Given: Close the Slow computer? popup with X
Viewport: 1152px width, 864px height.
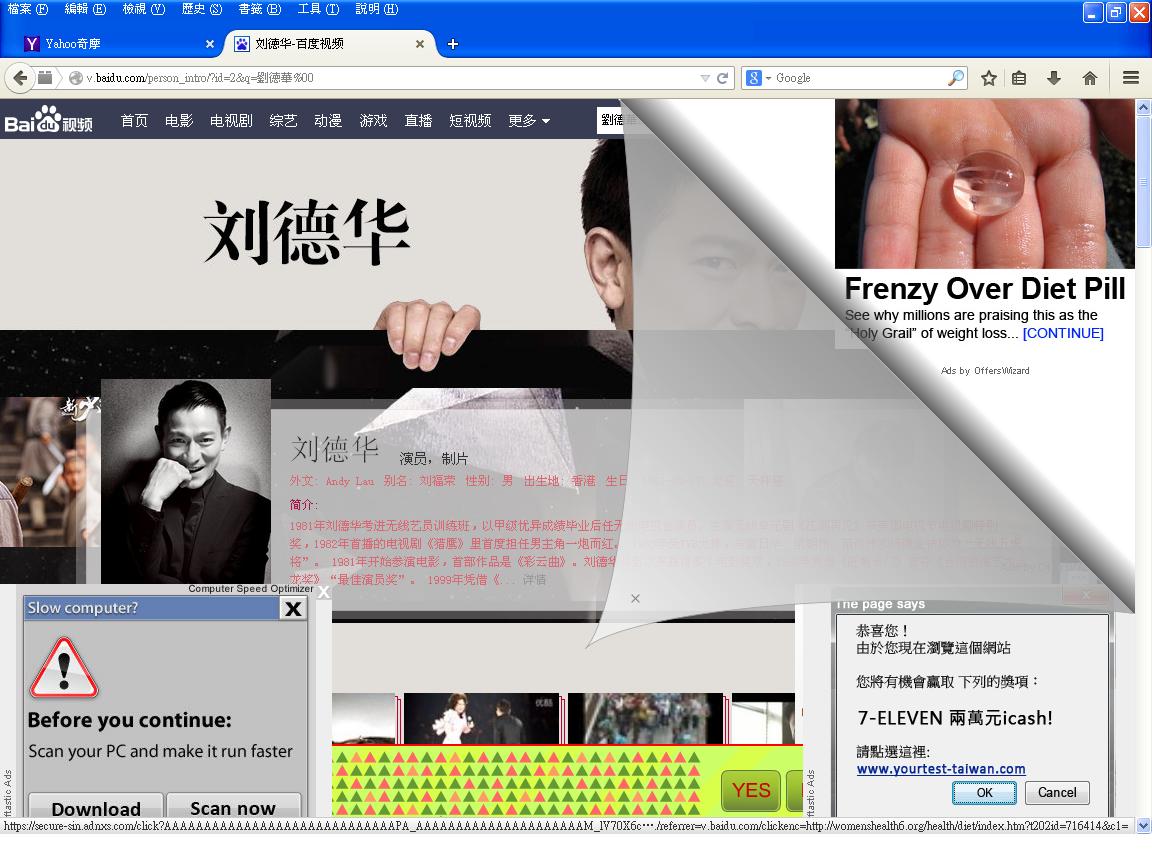Looking at the screenshot, I should (x=293, y=608).
